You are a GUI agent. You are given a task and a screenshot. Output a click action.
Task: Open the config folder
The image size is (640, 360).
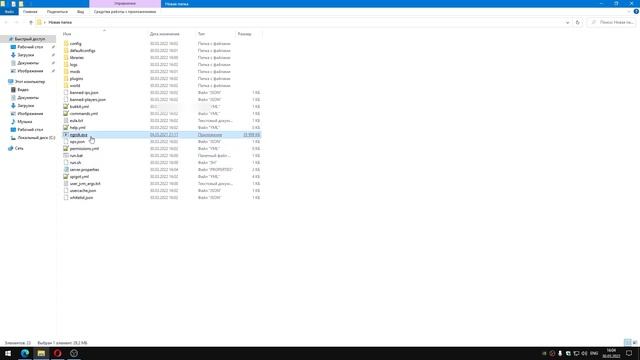pos(76,44)
